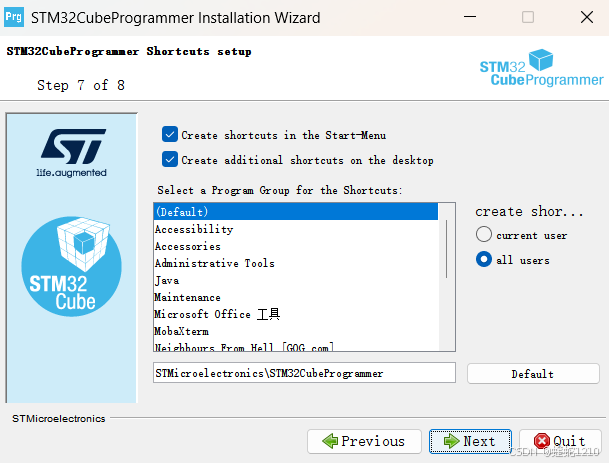Close the installation wizard window
Screen dimensions: 609x463
(586, 17)
